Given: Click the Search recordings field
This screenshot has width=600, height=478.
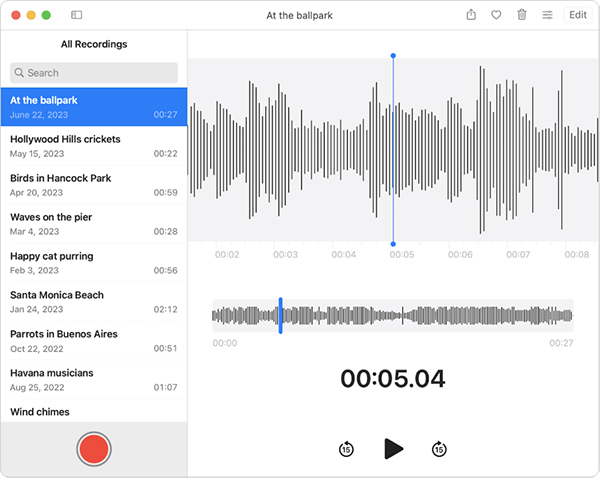Looking at the screenshot, I should coord(94,73).
